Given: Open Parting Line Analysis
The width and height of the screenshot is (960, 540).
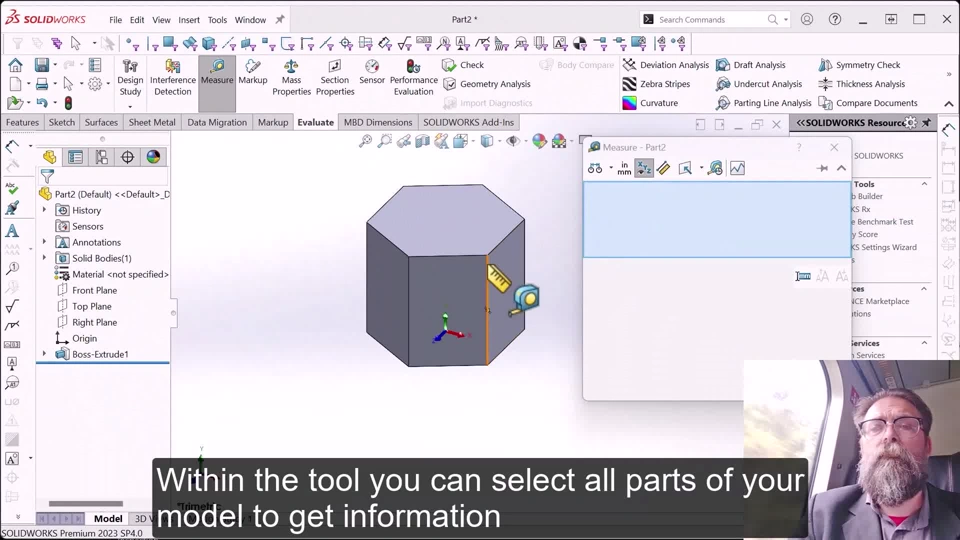Looking at the screenshot, I should pyautogui.click(x=763, y=103).
